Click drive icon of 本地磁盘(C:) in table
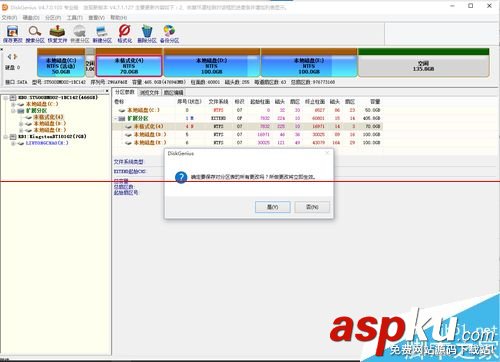This screenshot has height=362, width=500. tap(122, 110)
